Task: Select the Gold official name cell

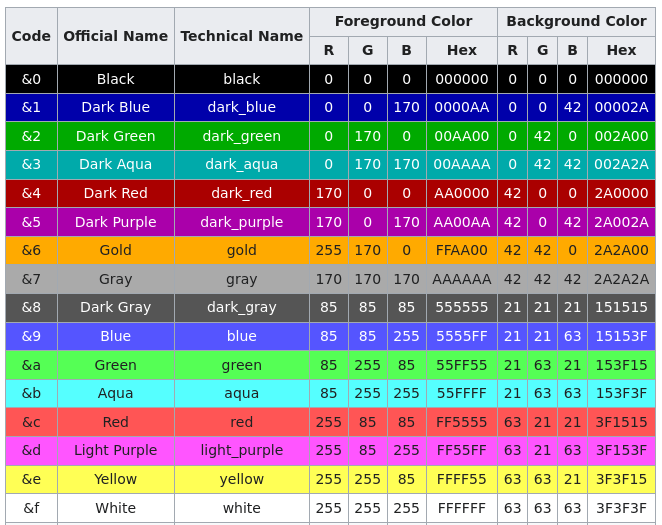Action: [x=115, y=250]
